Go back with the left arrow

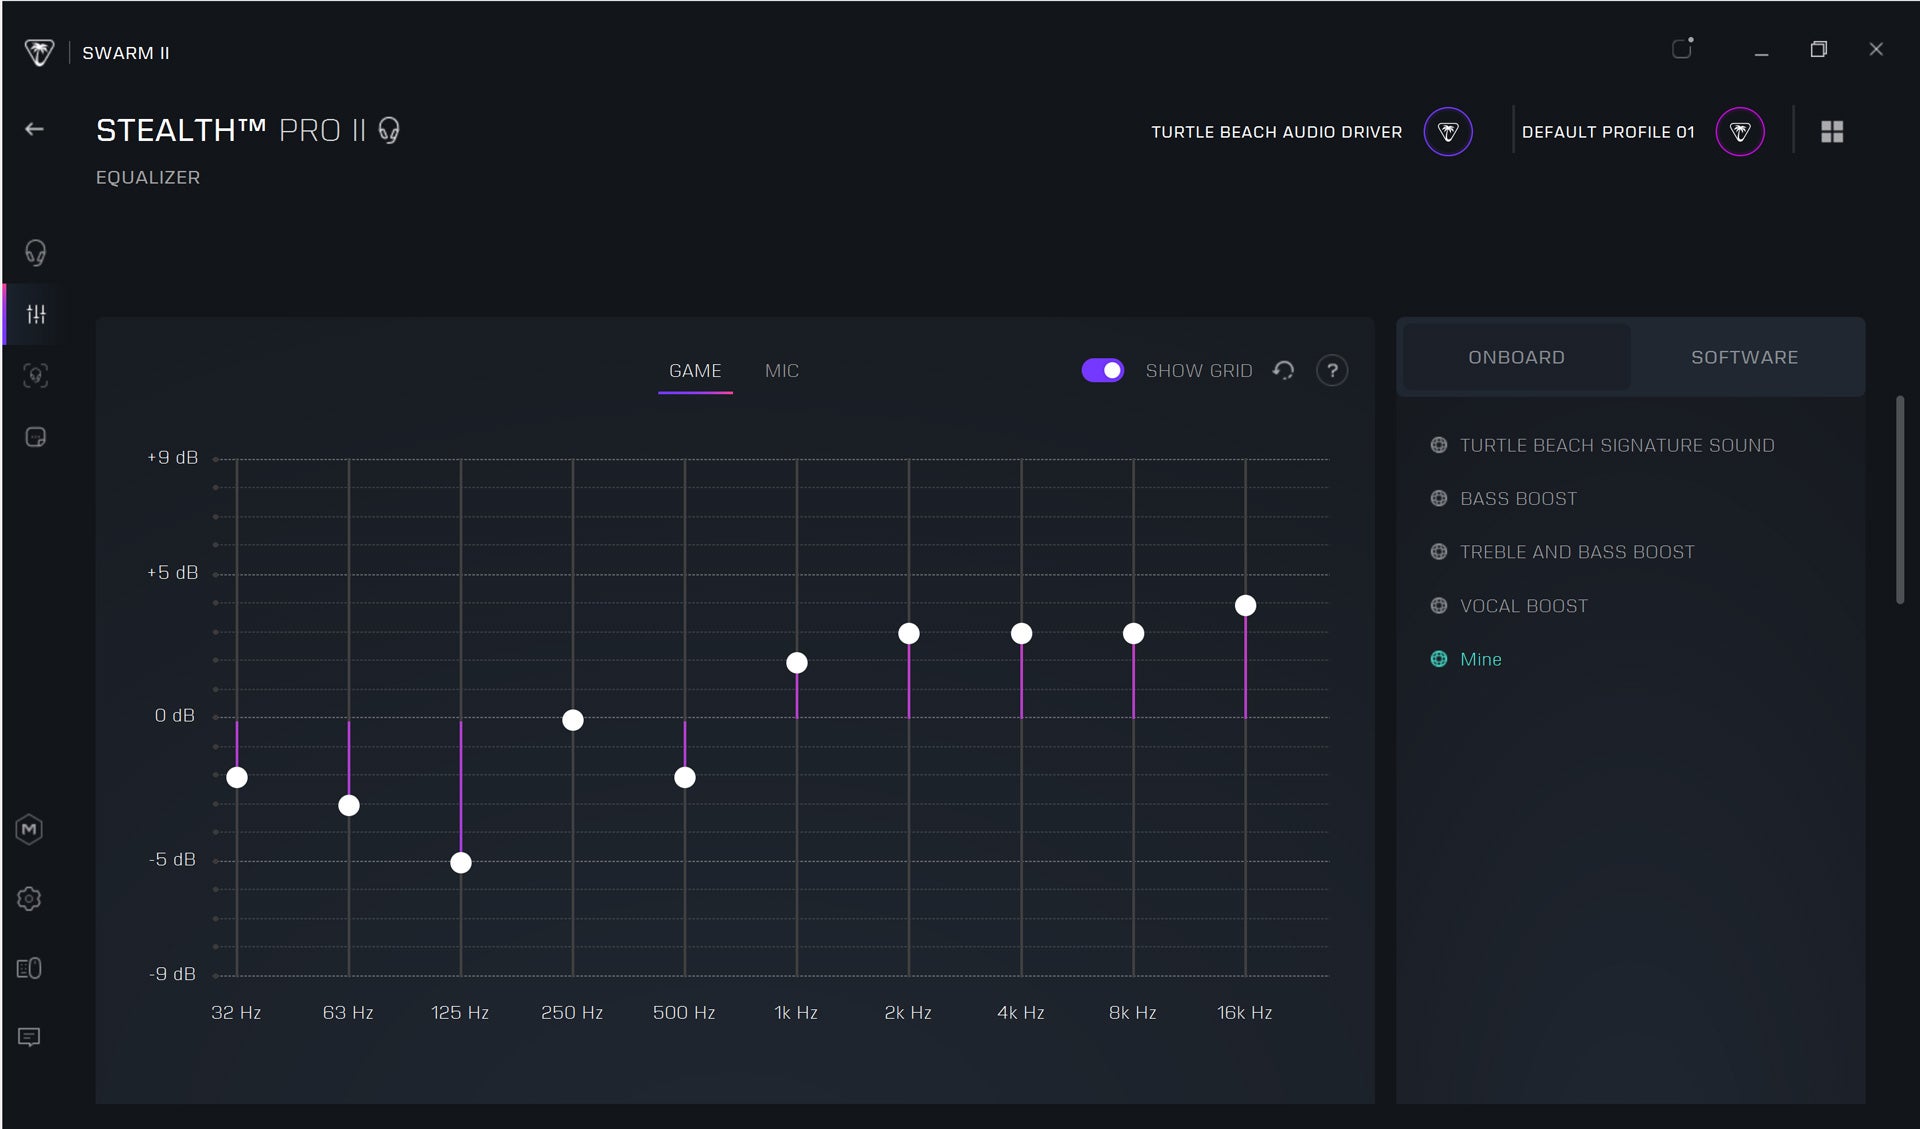(35, 129)
